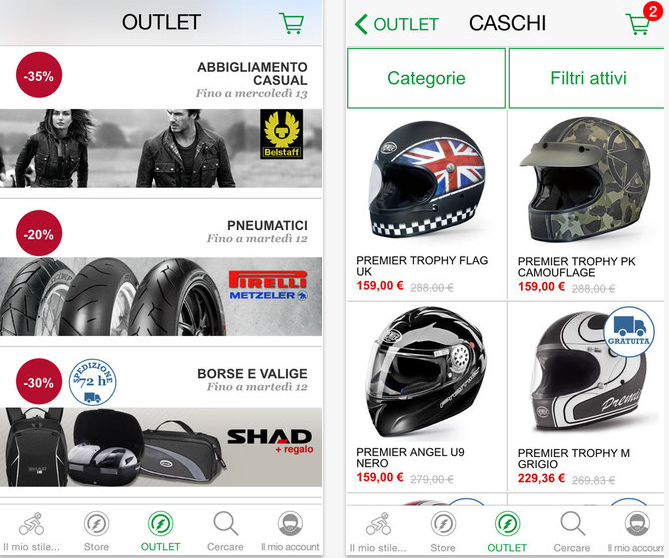Open Premier Angel U9 Nero product
Viewport: 669px width, 558px height.
click(x=427, y=397)
